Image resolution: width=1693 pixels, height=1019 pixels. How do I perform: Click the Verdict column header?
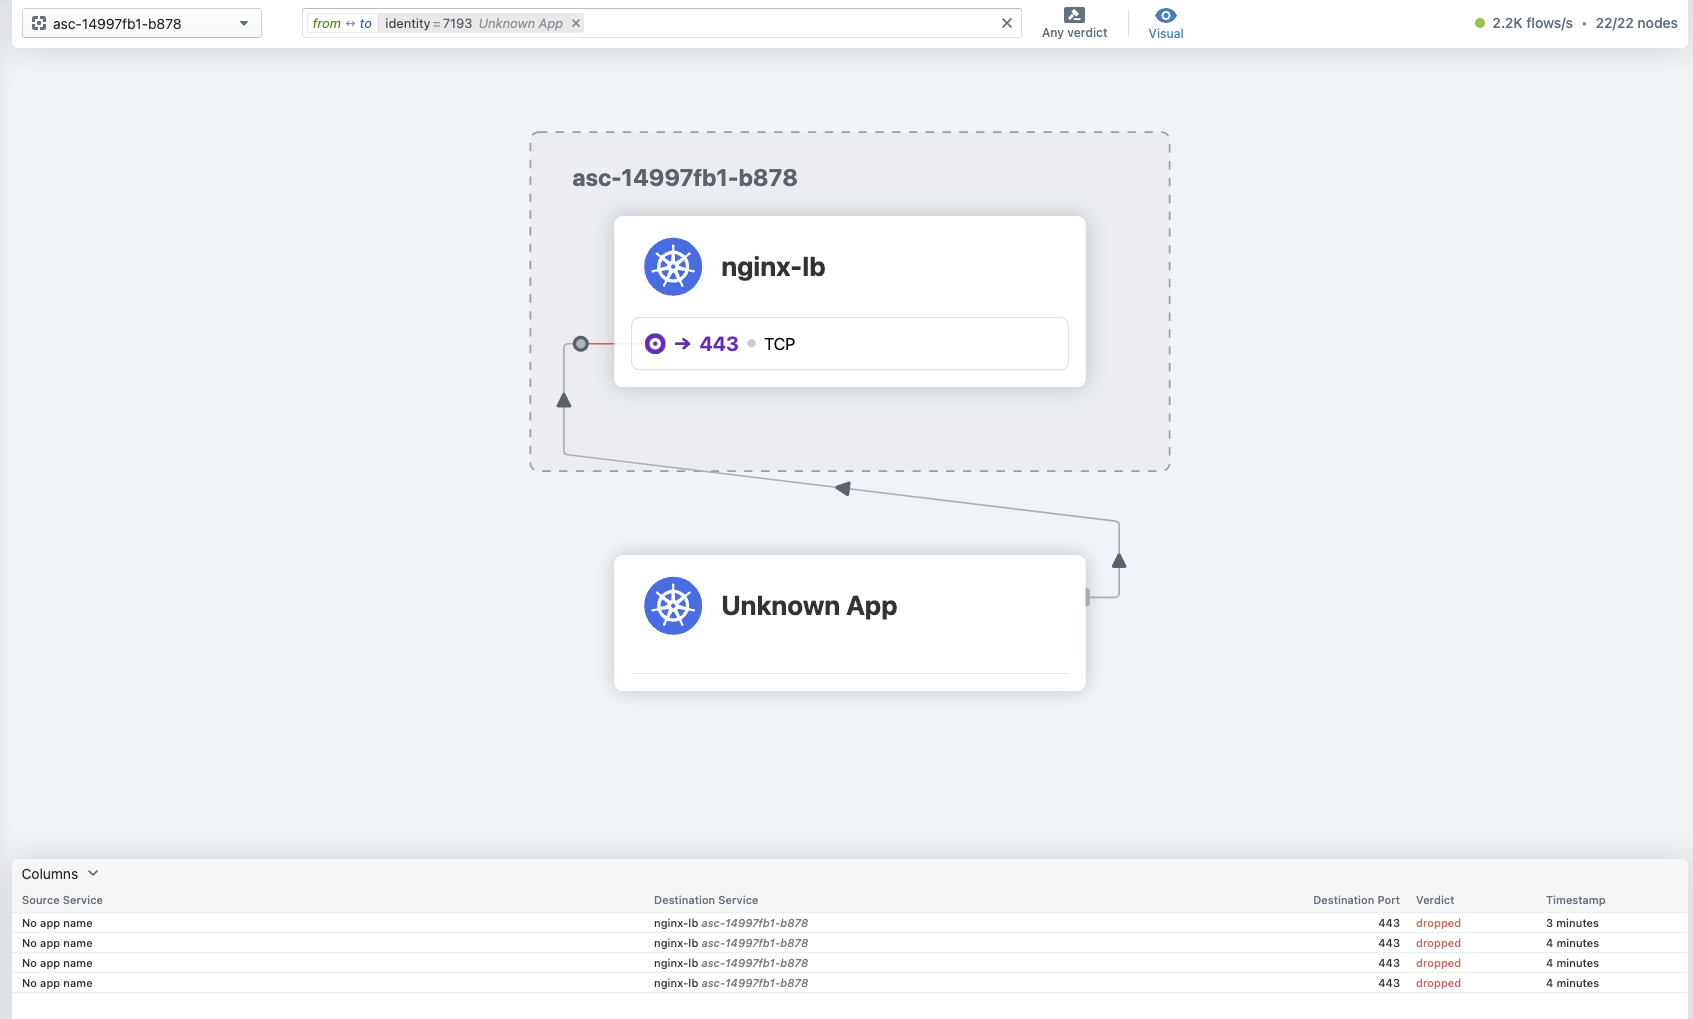1435,900
